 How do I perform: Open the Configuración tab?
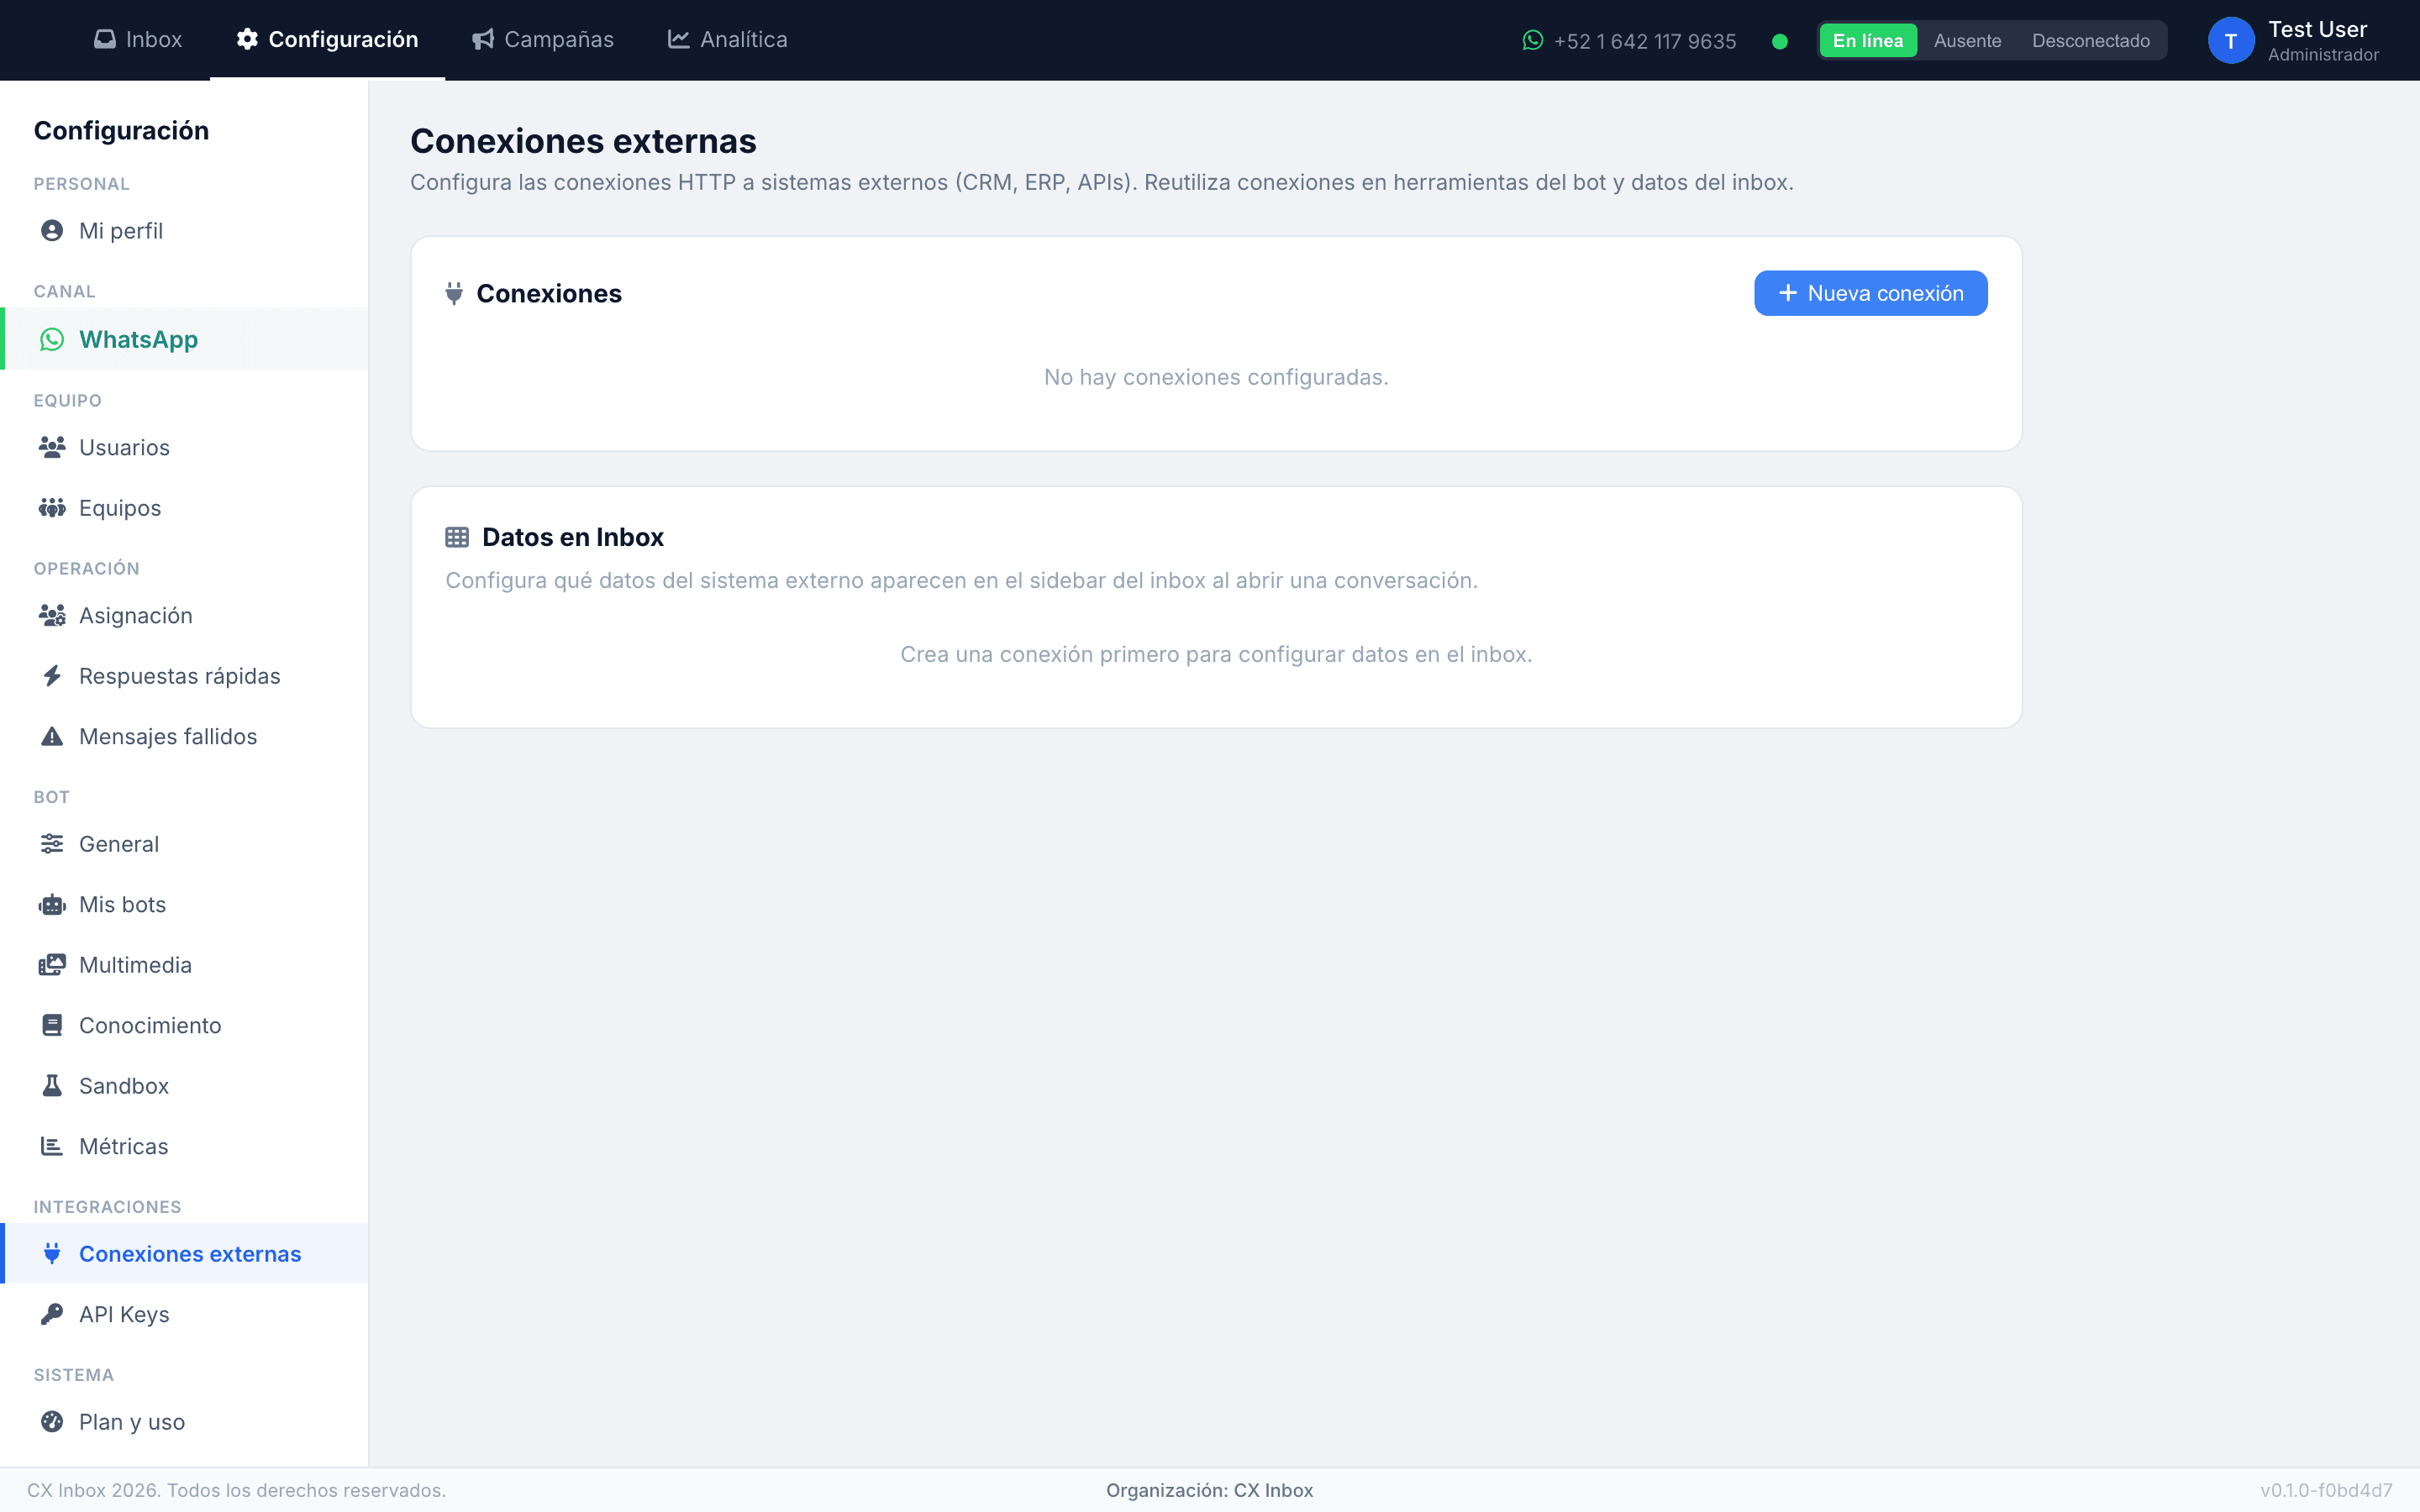click(x=327, y=40)
